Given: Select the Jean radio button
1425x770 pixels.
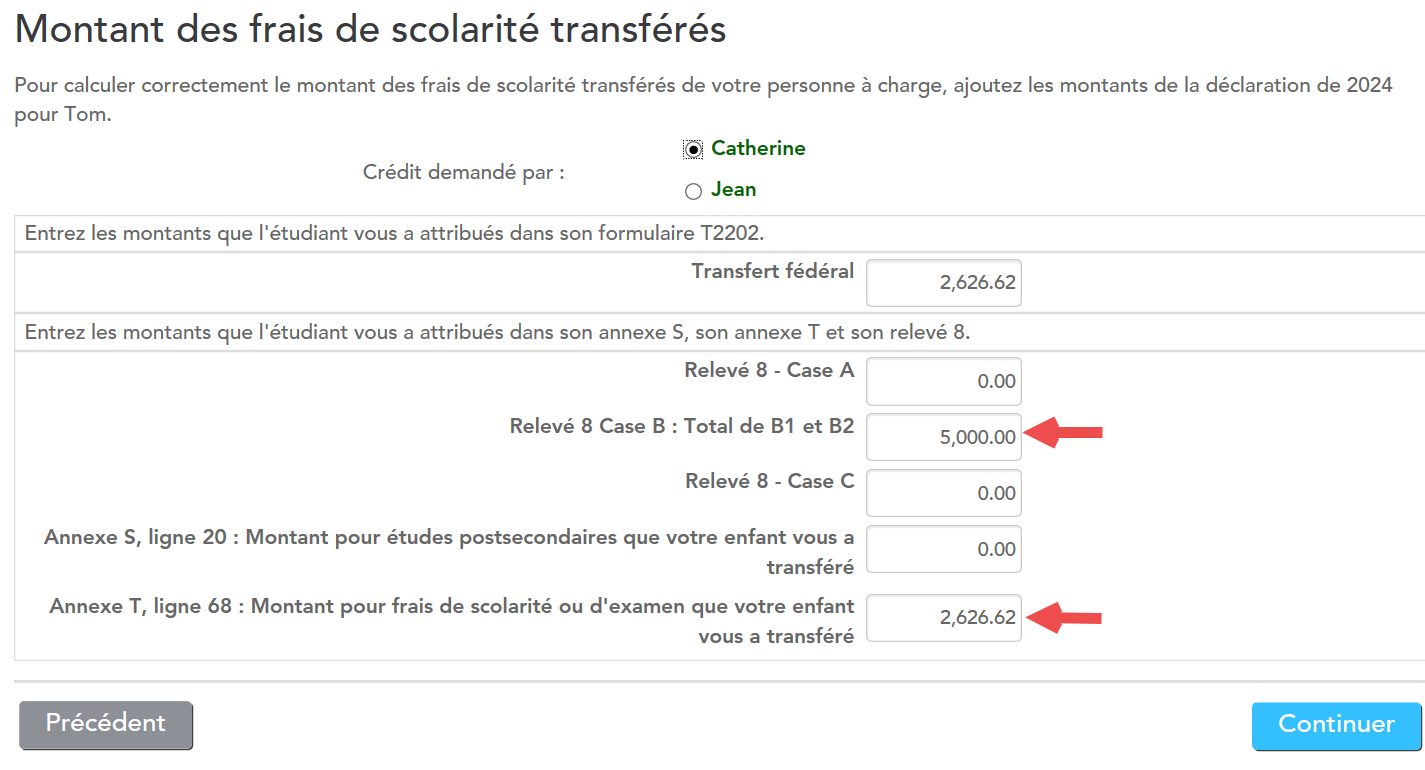Looking at the screenshot, I should (x=693, y=191).
